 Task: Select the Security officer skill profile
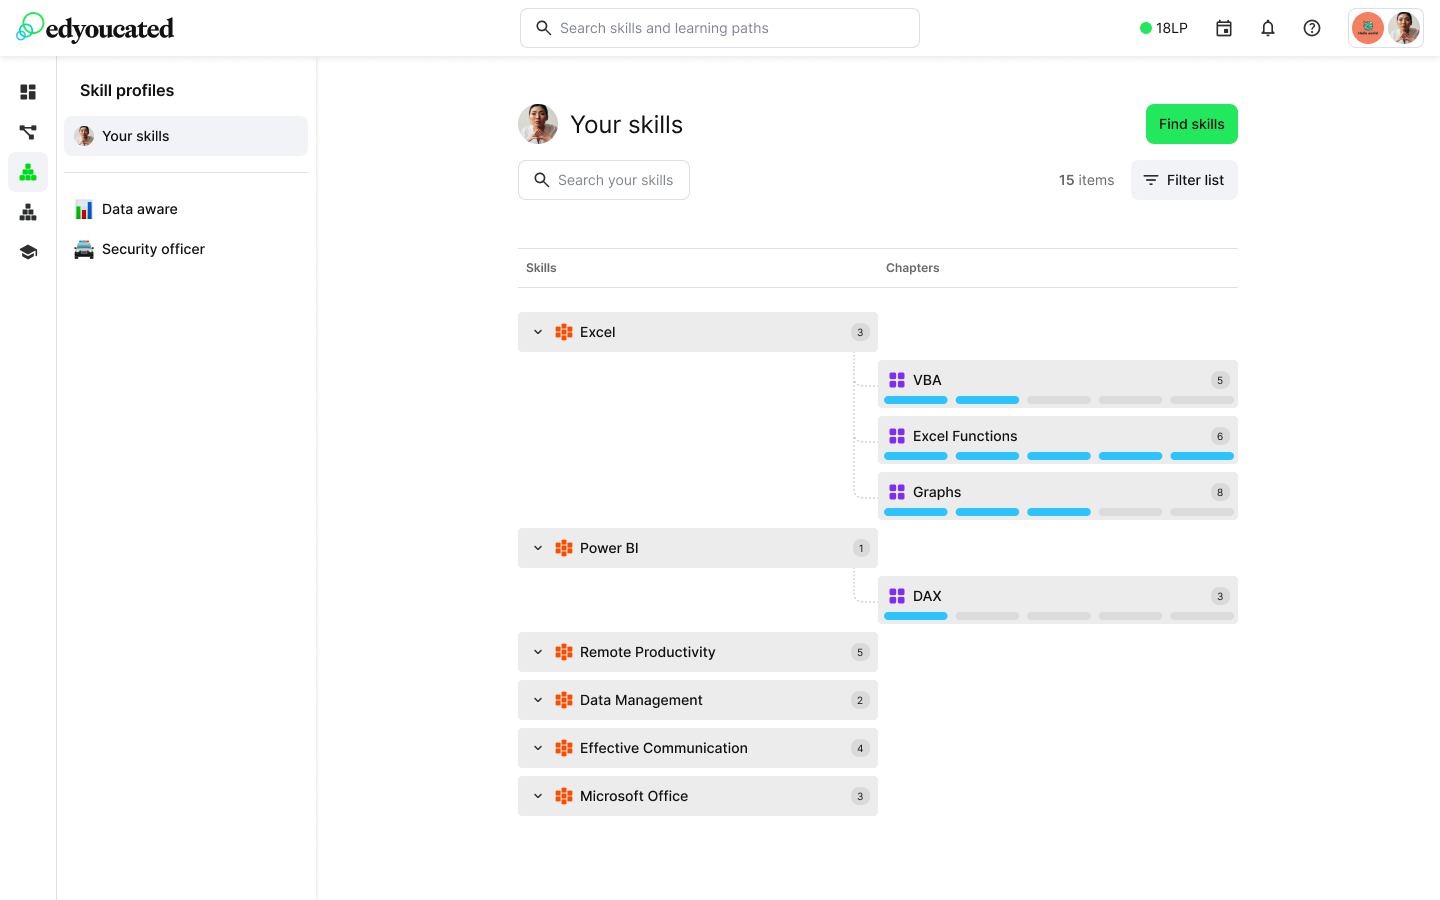coord(152,249)
